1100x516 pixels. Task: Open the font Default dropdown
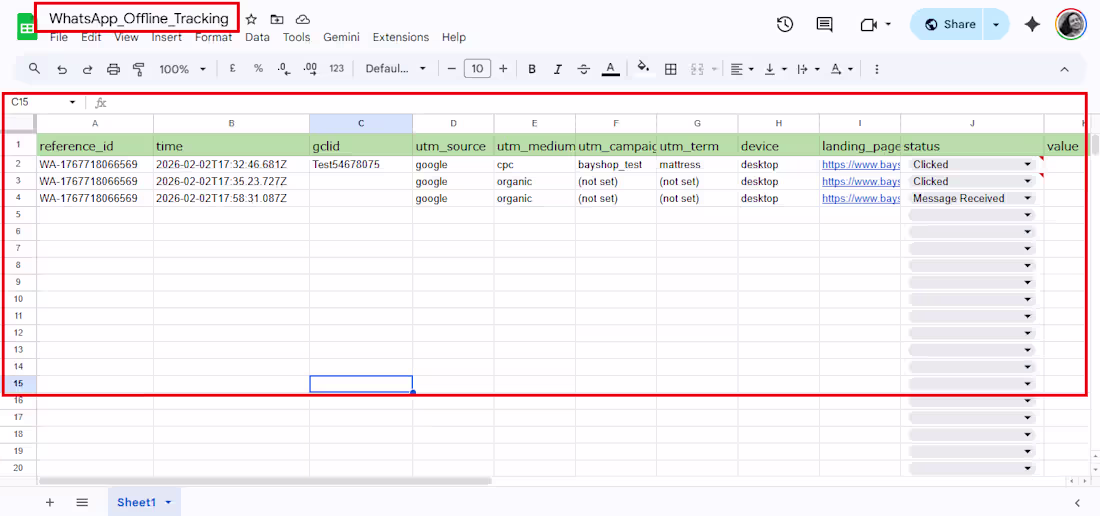pos(396,69)
